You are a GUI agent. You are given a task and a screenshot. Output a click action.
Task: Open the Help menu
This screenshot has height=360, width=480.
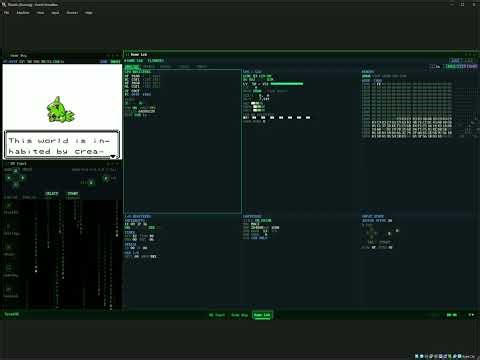[89, 13]
